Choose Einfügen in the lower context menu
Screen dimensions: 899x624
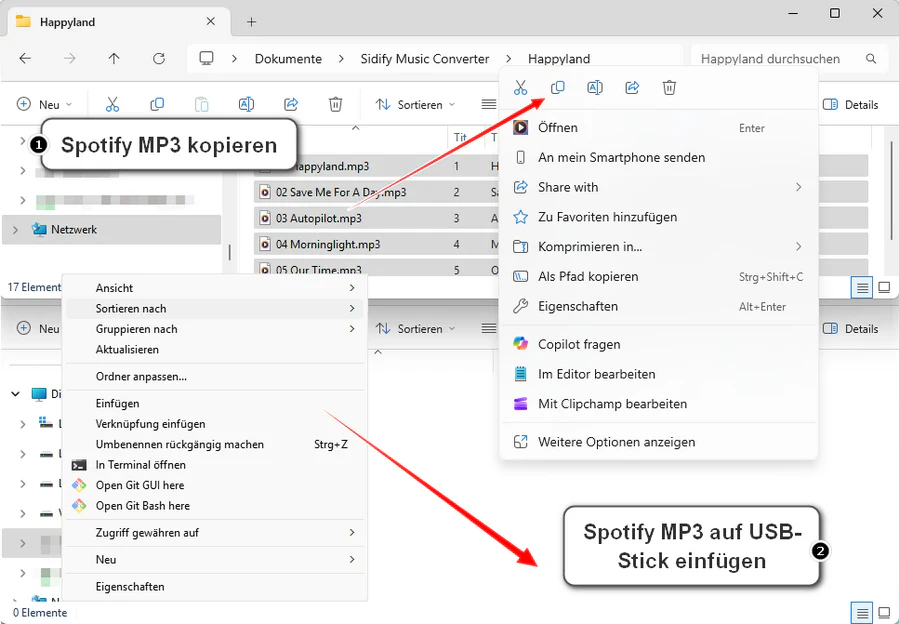click(x=214, y=404)
